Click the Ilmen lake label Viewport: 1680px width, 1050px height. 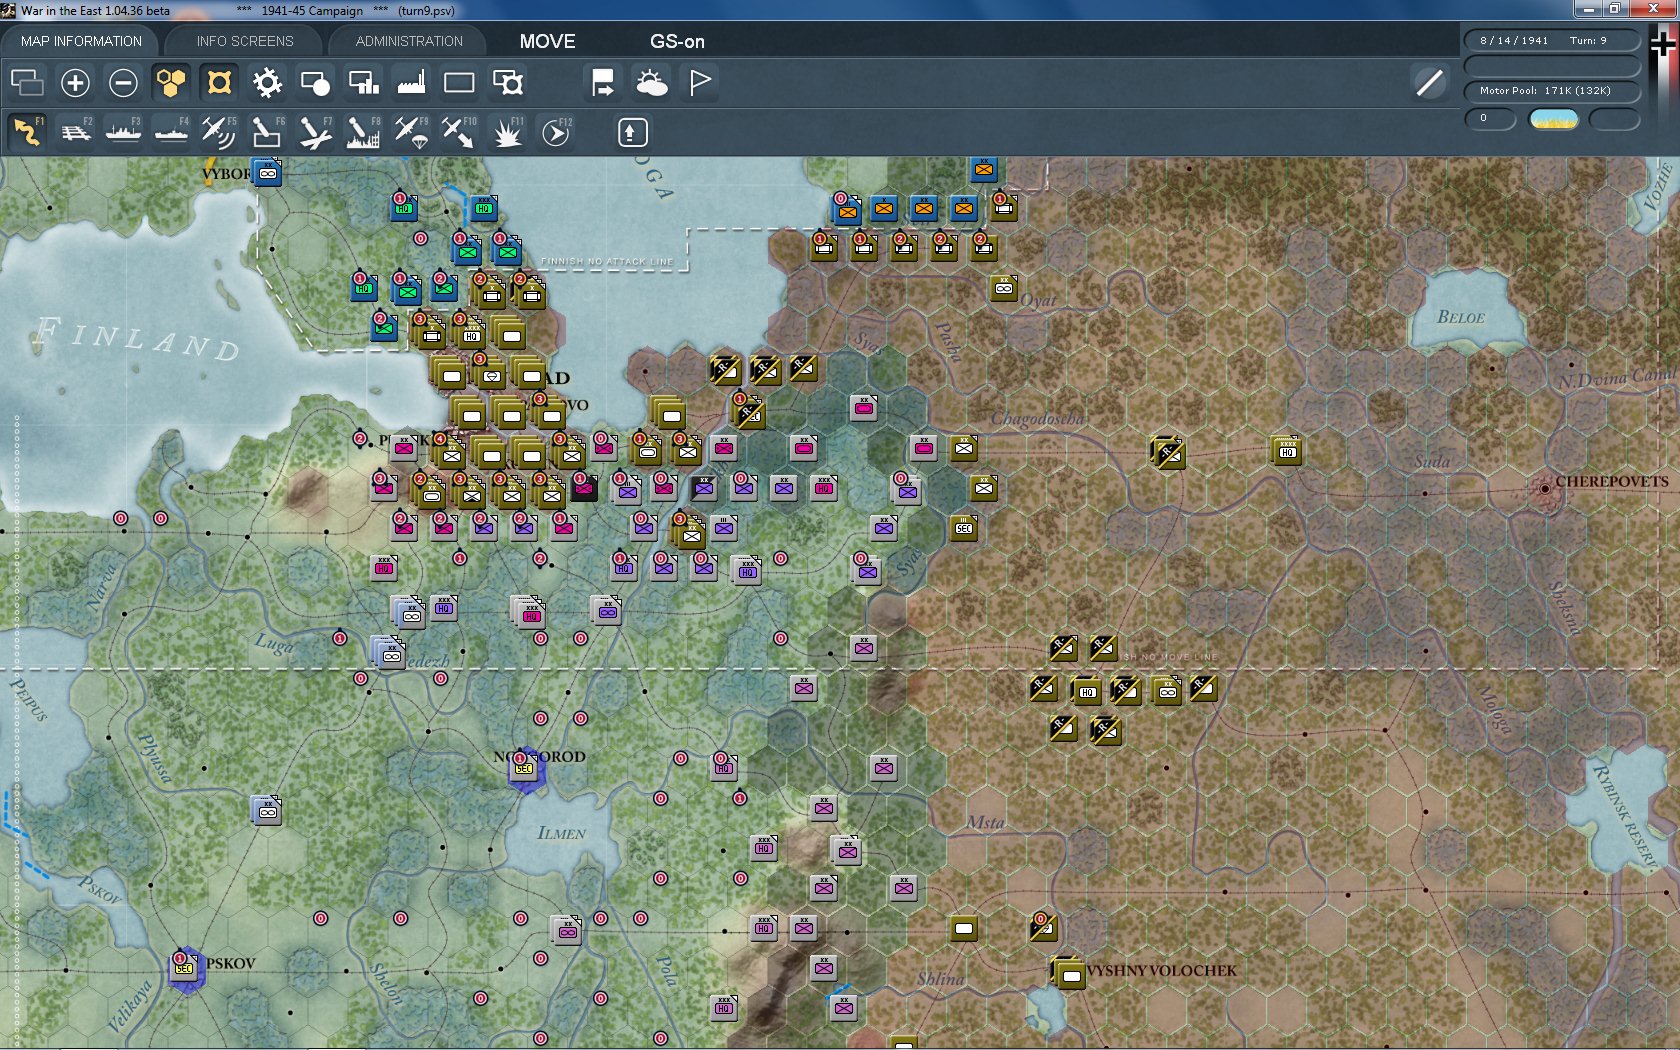(562, 833)
